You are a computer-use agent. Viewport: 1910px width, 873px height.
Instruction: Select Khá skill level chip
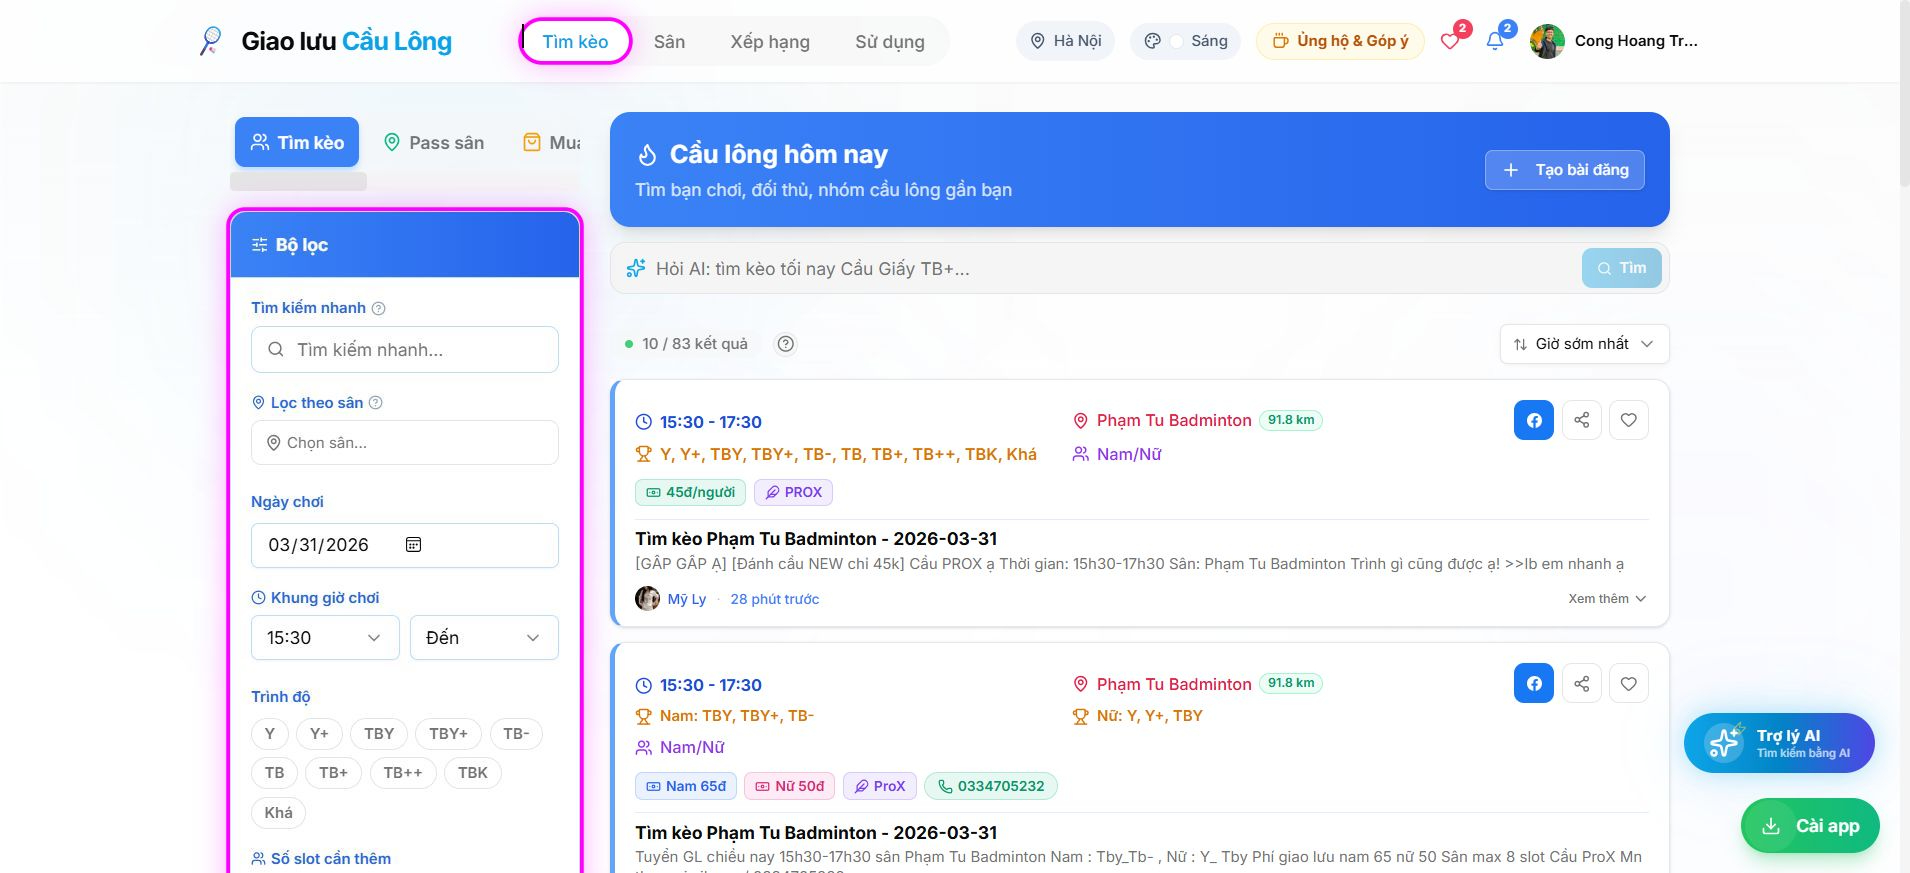coord(278,813)
